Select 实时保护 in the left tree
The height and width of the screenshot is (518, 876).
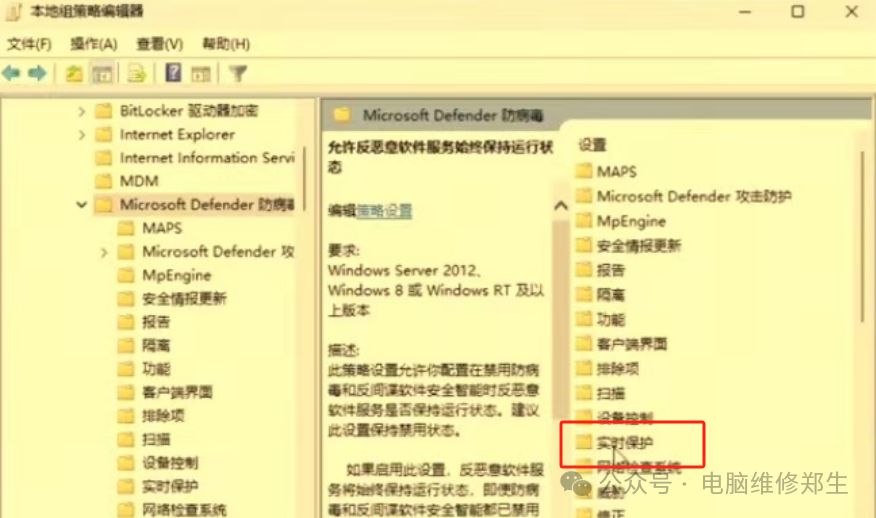[x=170, y=486]
